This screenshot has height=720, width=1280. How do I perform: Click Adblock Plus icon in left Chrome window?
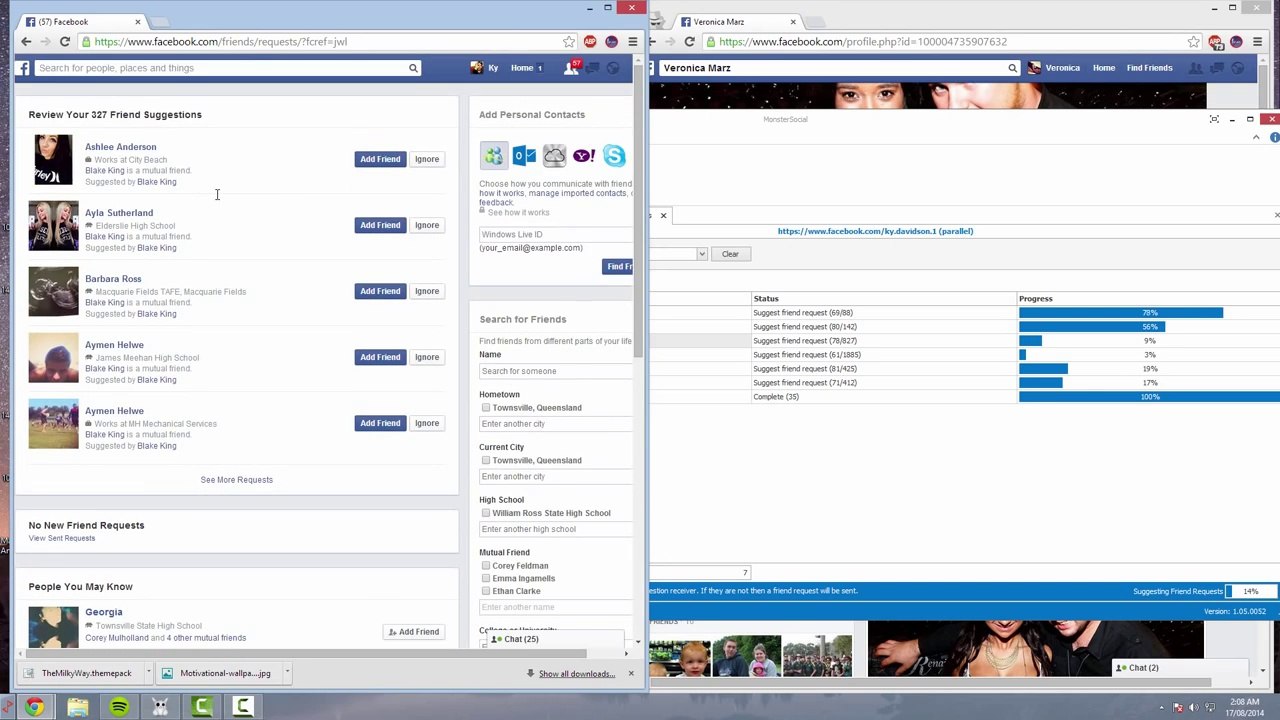tap(590, 42)
